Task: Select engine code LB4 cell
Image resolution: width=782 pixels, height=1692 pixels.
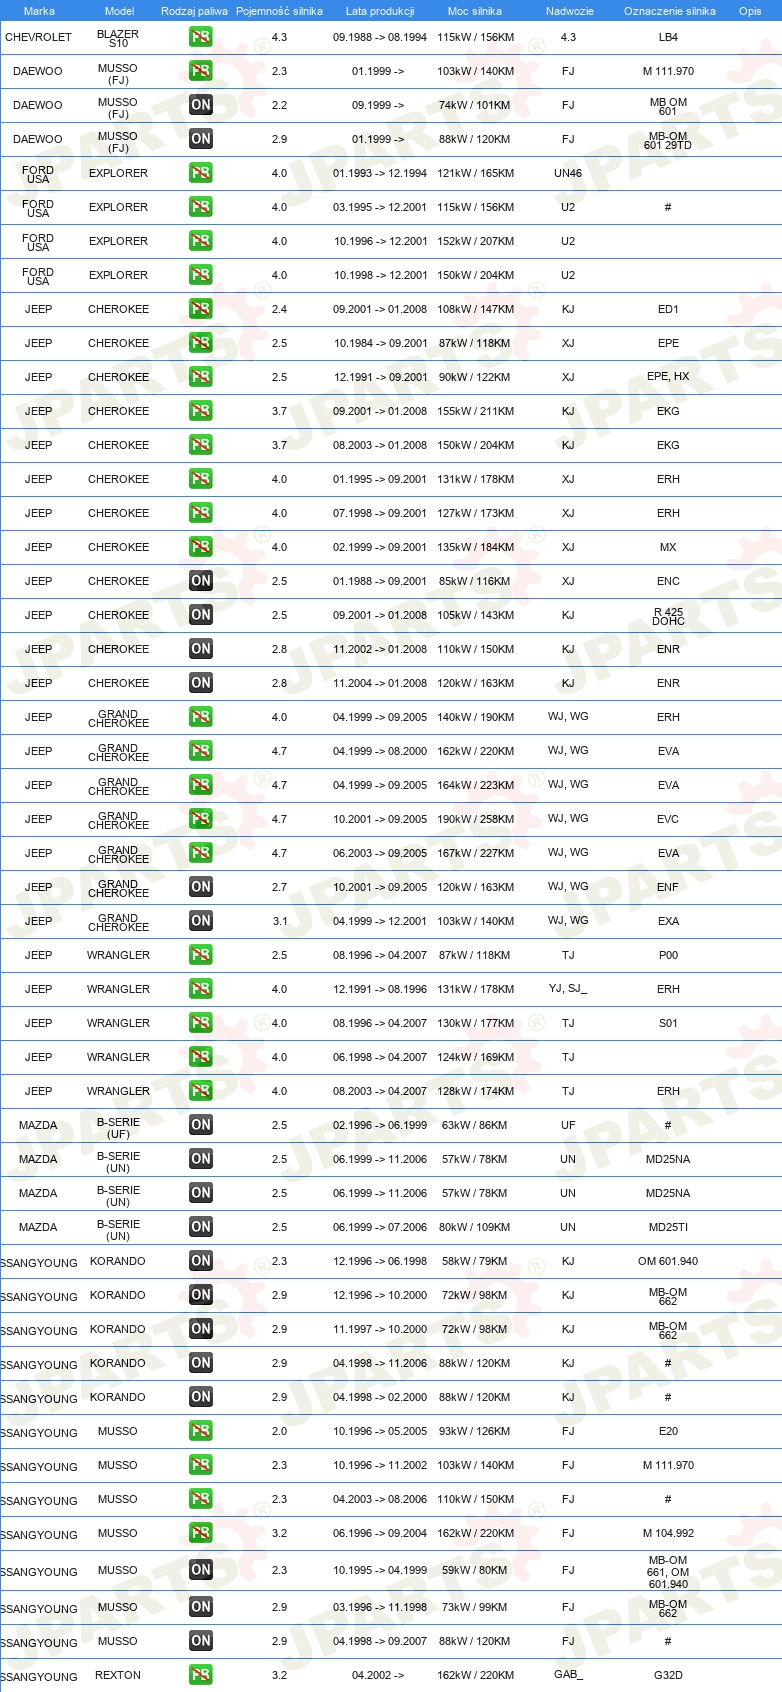Action: click(668, 37)
